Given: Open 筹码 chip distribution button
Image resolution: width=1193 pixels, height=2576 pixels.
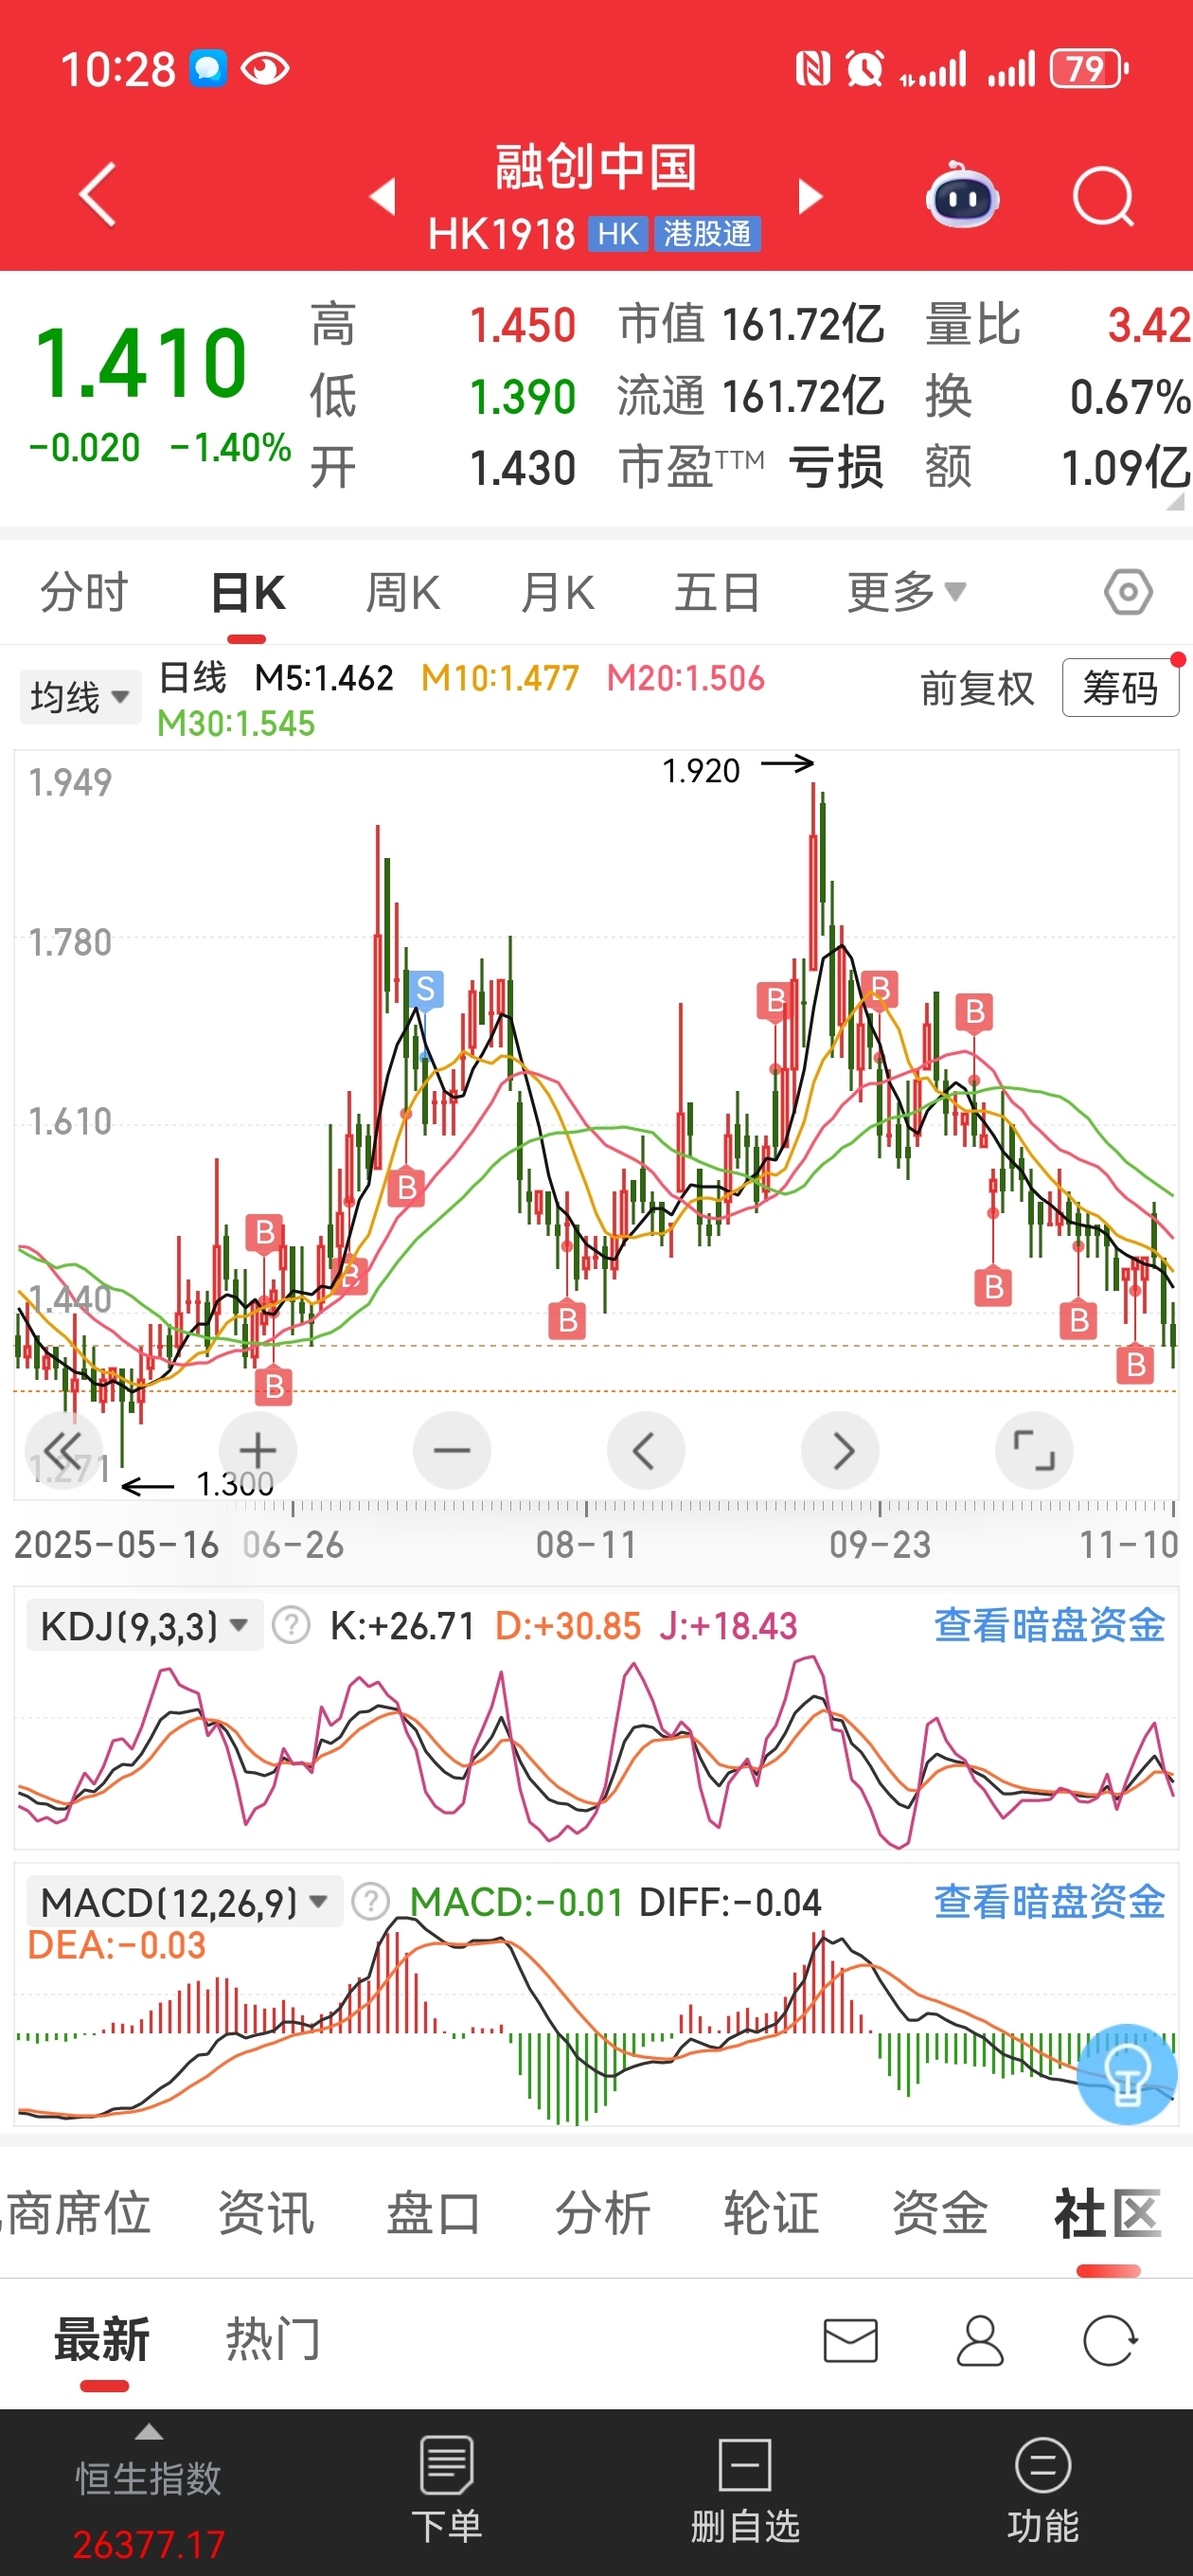Looking at the screenshot, I should point(1120,688).
